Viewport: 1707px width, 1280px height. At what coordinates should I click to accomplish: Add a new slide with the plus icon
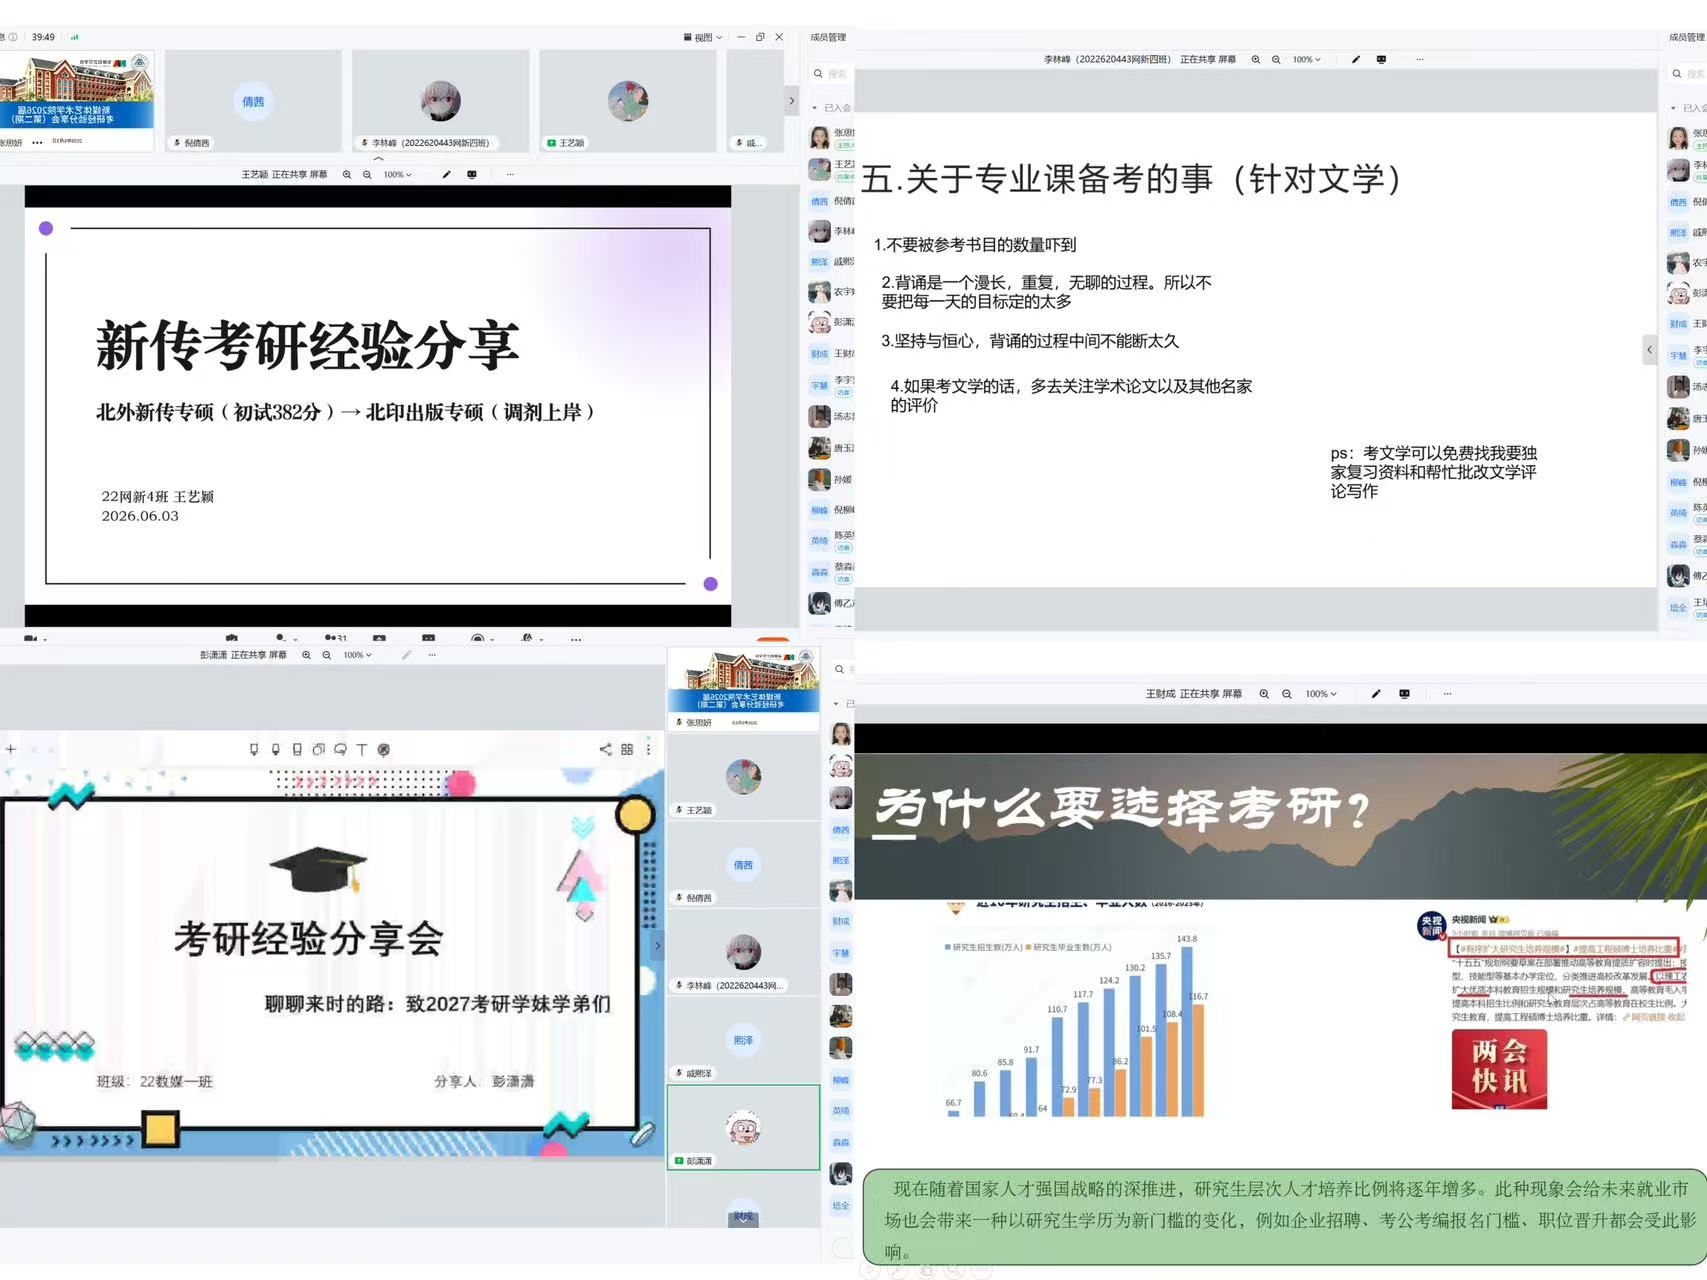tap(10, 749)
